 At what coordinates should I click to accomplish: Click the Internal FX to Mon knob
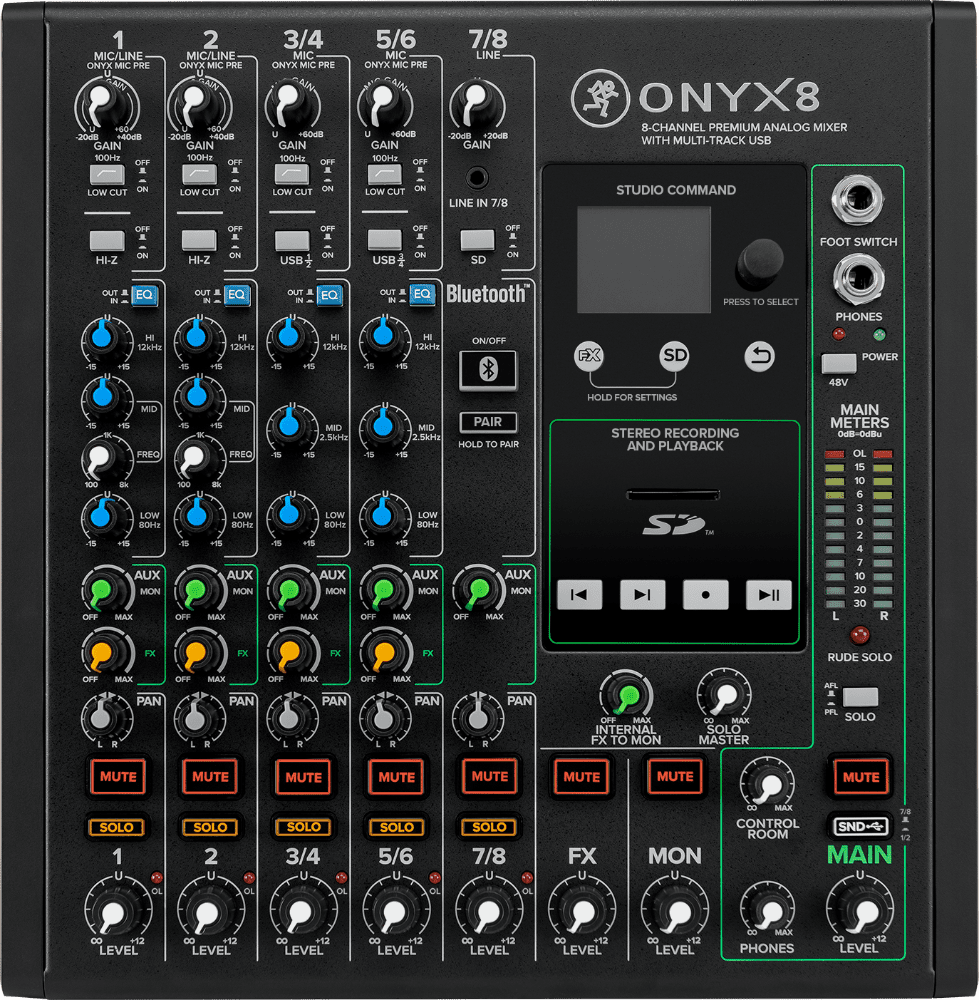[626, 695]
